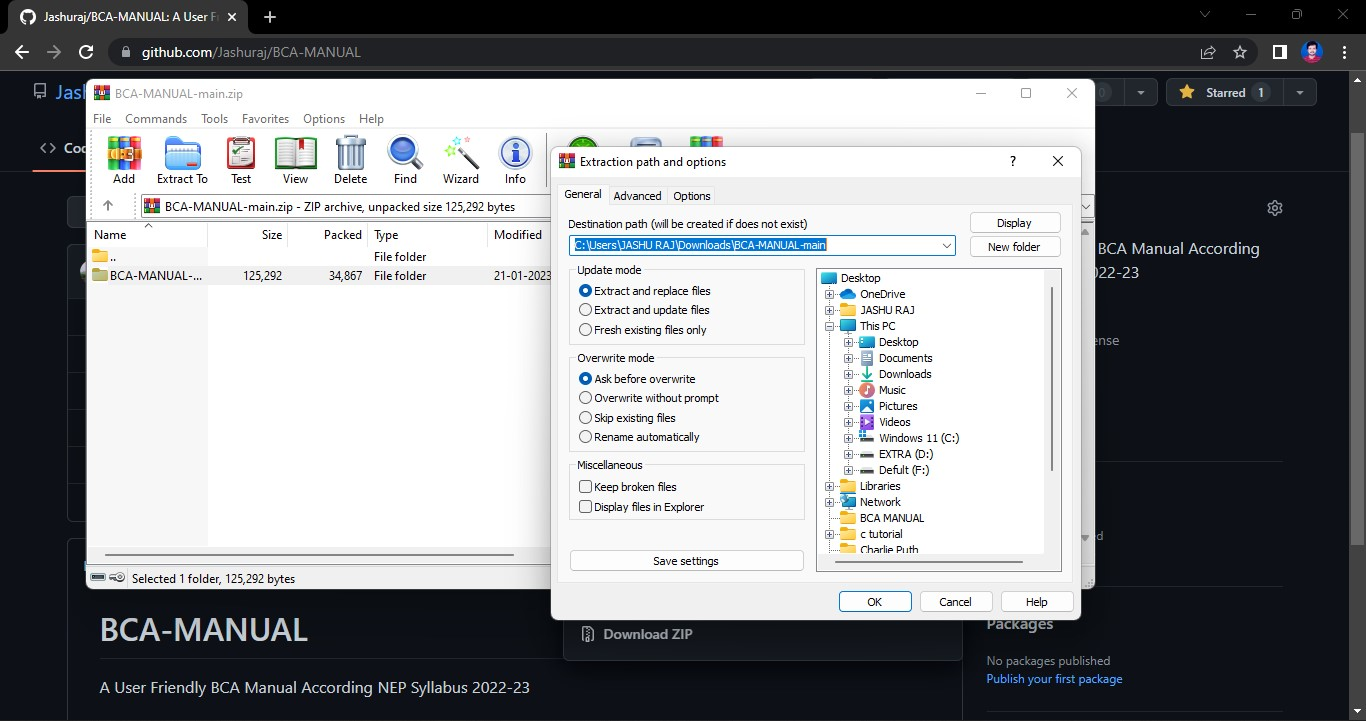The width and height of the screenshot is (1366, 721).
Task: Click the file list horizontal scrollbar
Action: tap(309, 554)
